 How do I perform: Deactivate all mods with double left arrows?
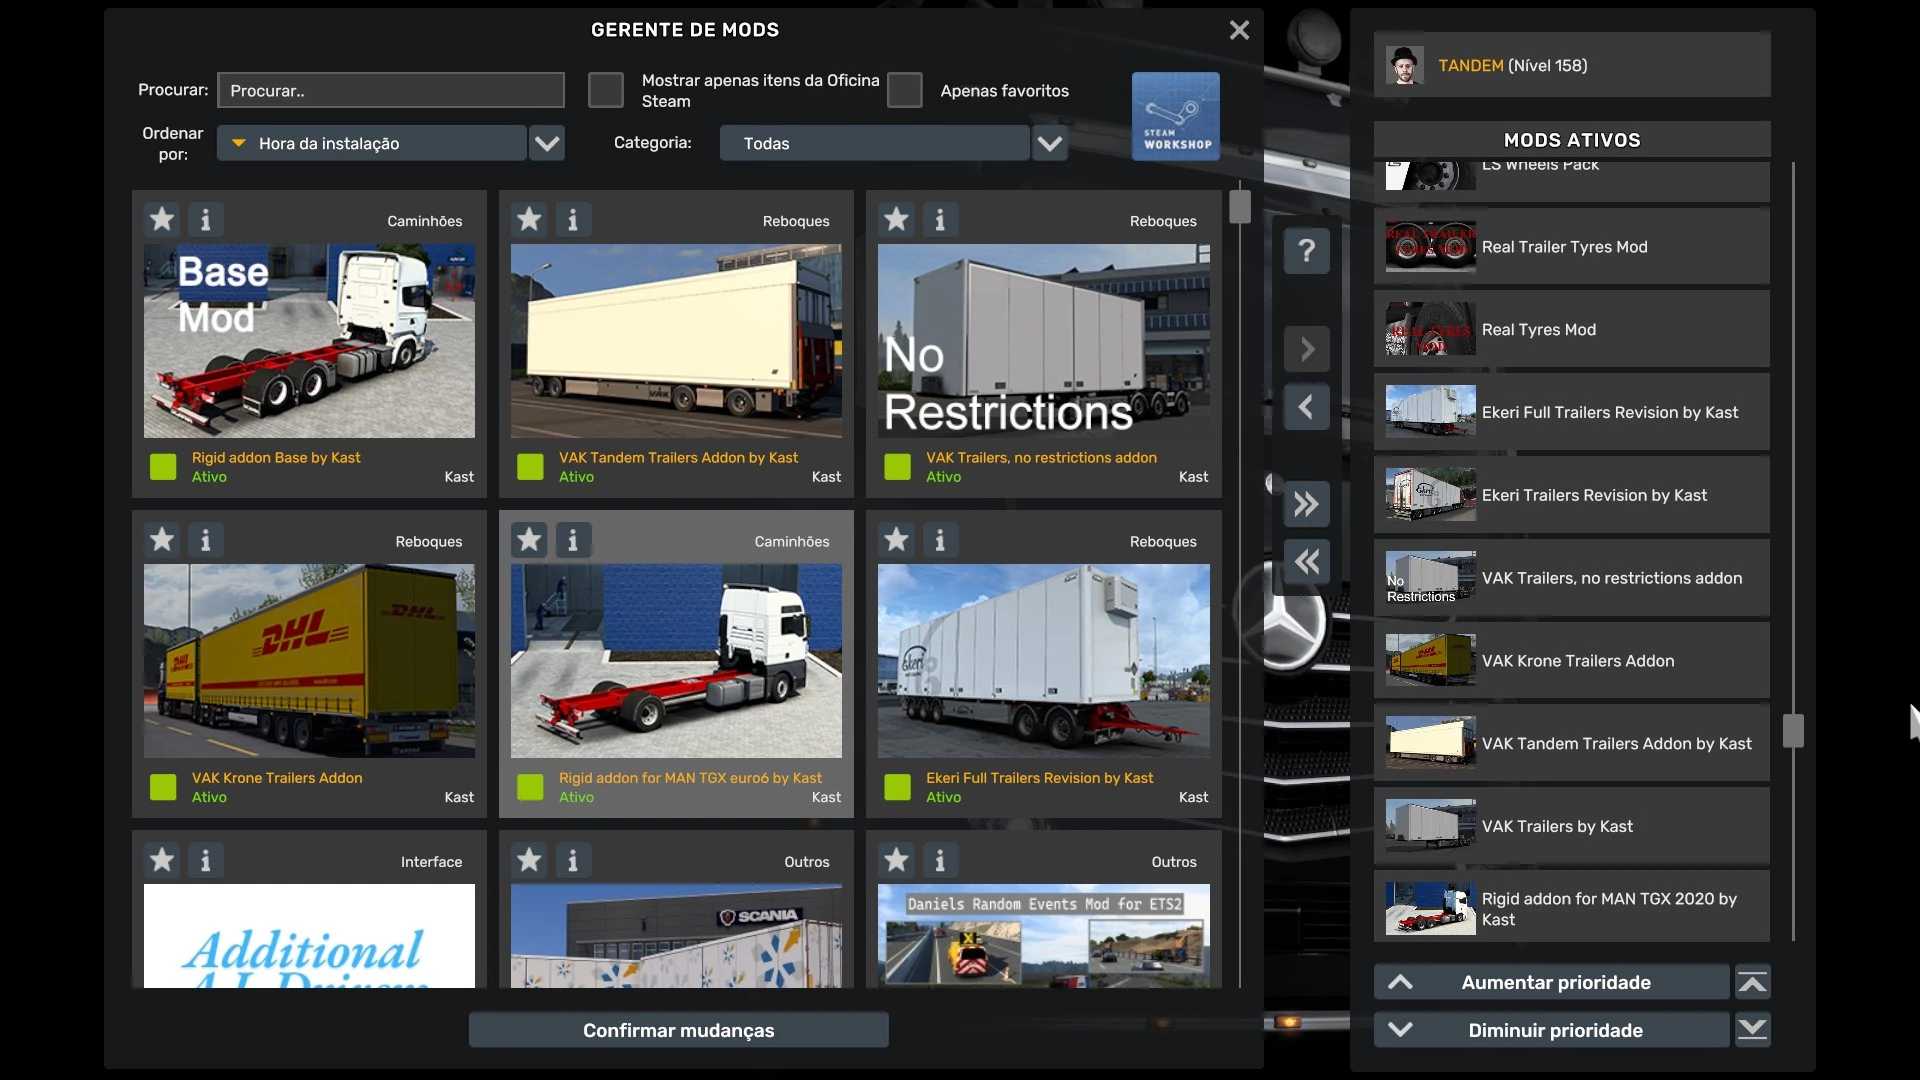[x=1306, y=561]
